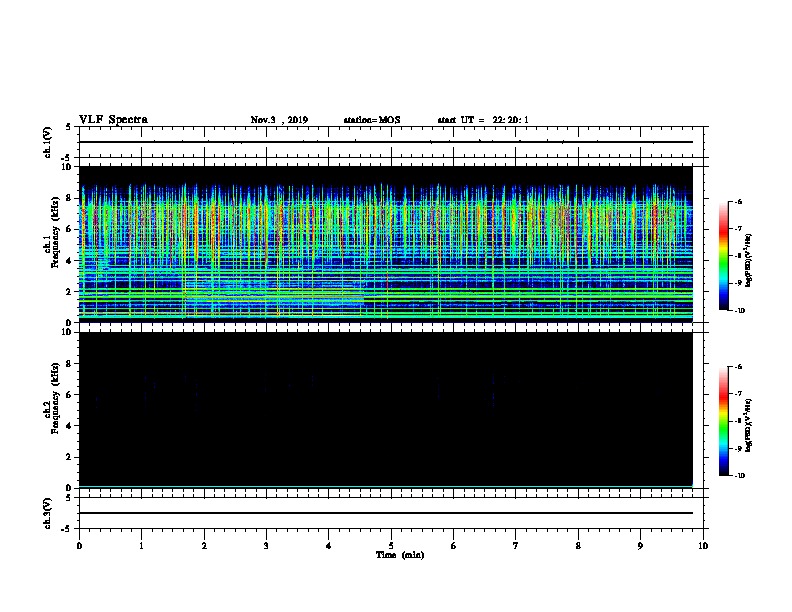
Task: Click inside the ch.1 colorful spectrogram panel
Action: click(386, 244)
